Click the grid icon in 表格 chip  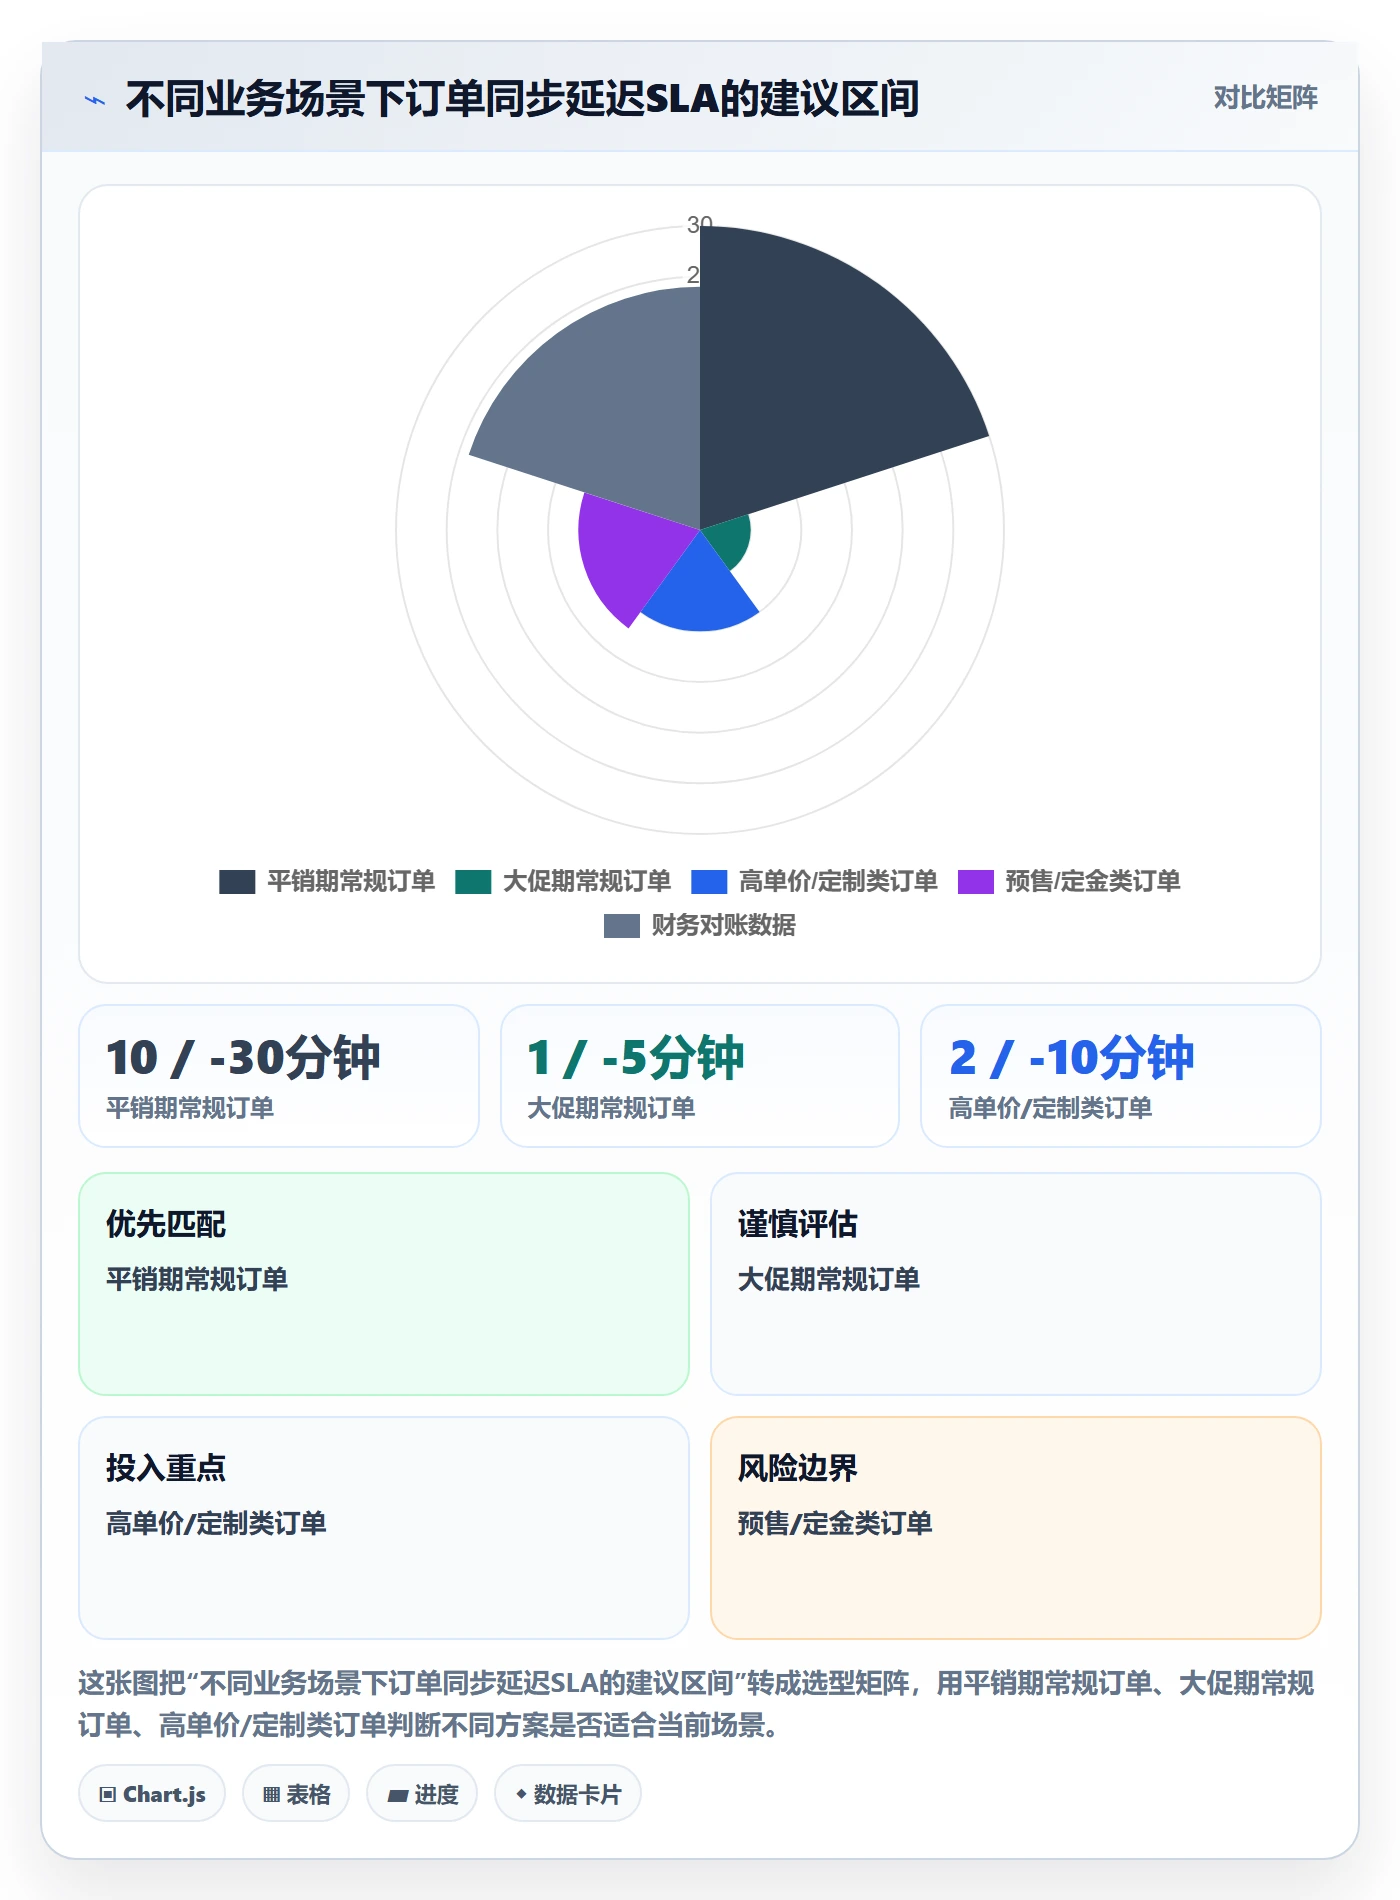pos(272,1795)
